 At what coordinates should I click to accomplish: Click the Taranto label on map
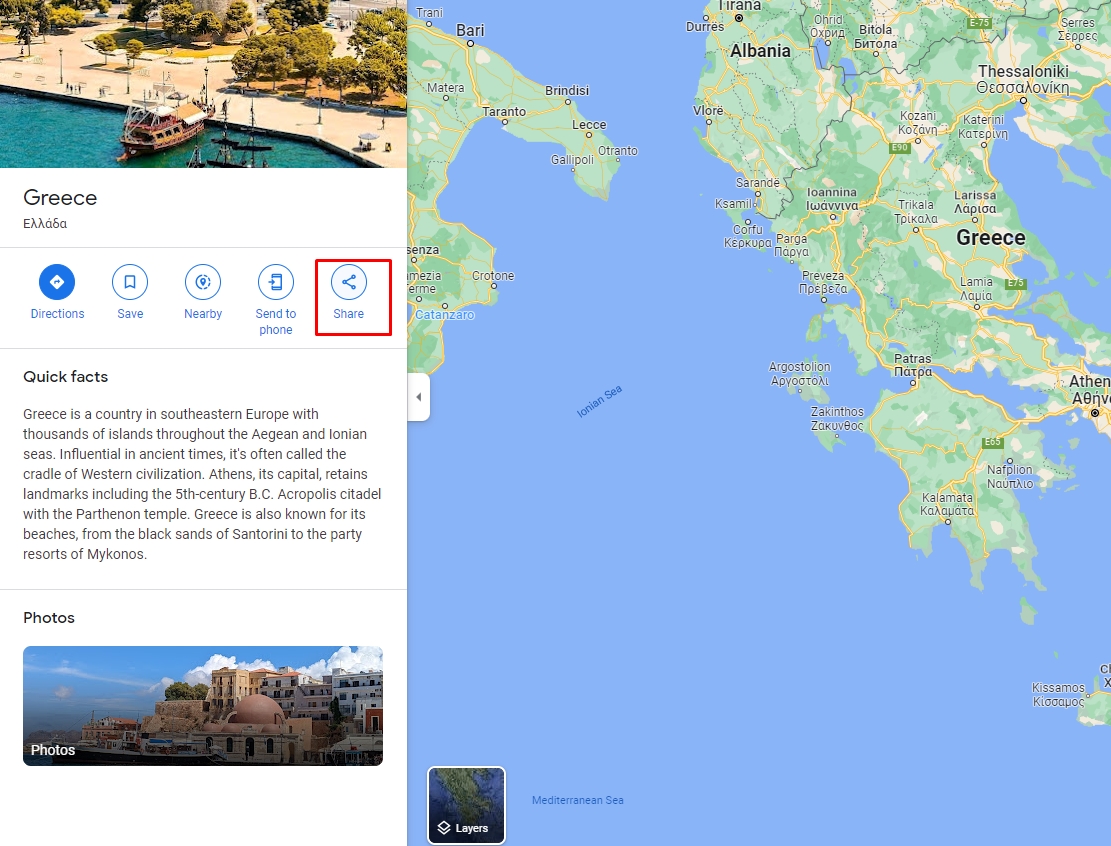click(x=504, y=112)
